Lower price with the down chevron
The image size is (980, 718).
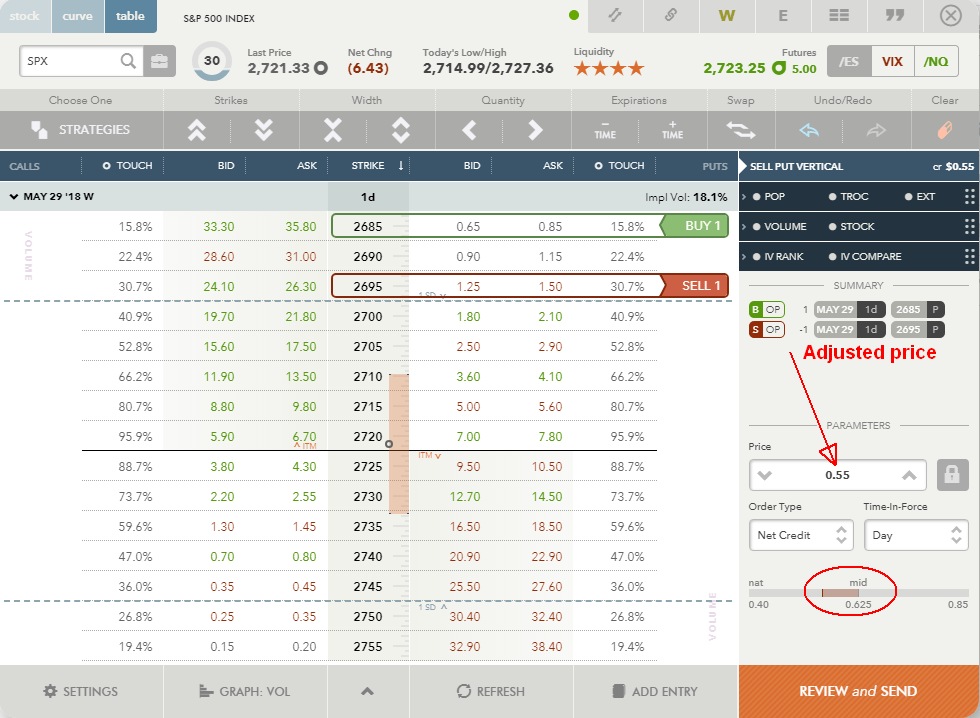pos(764,476)
